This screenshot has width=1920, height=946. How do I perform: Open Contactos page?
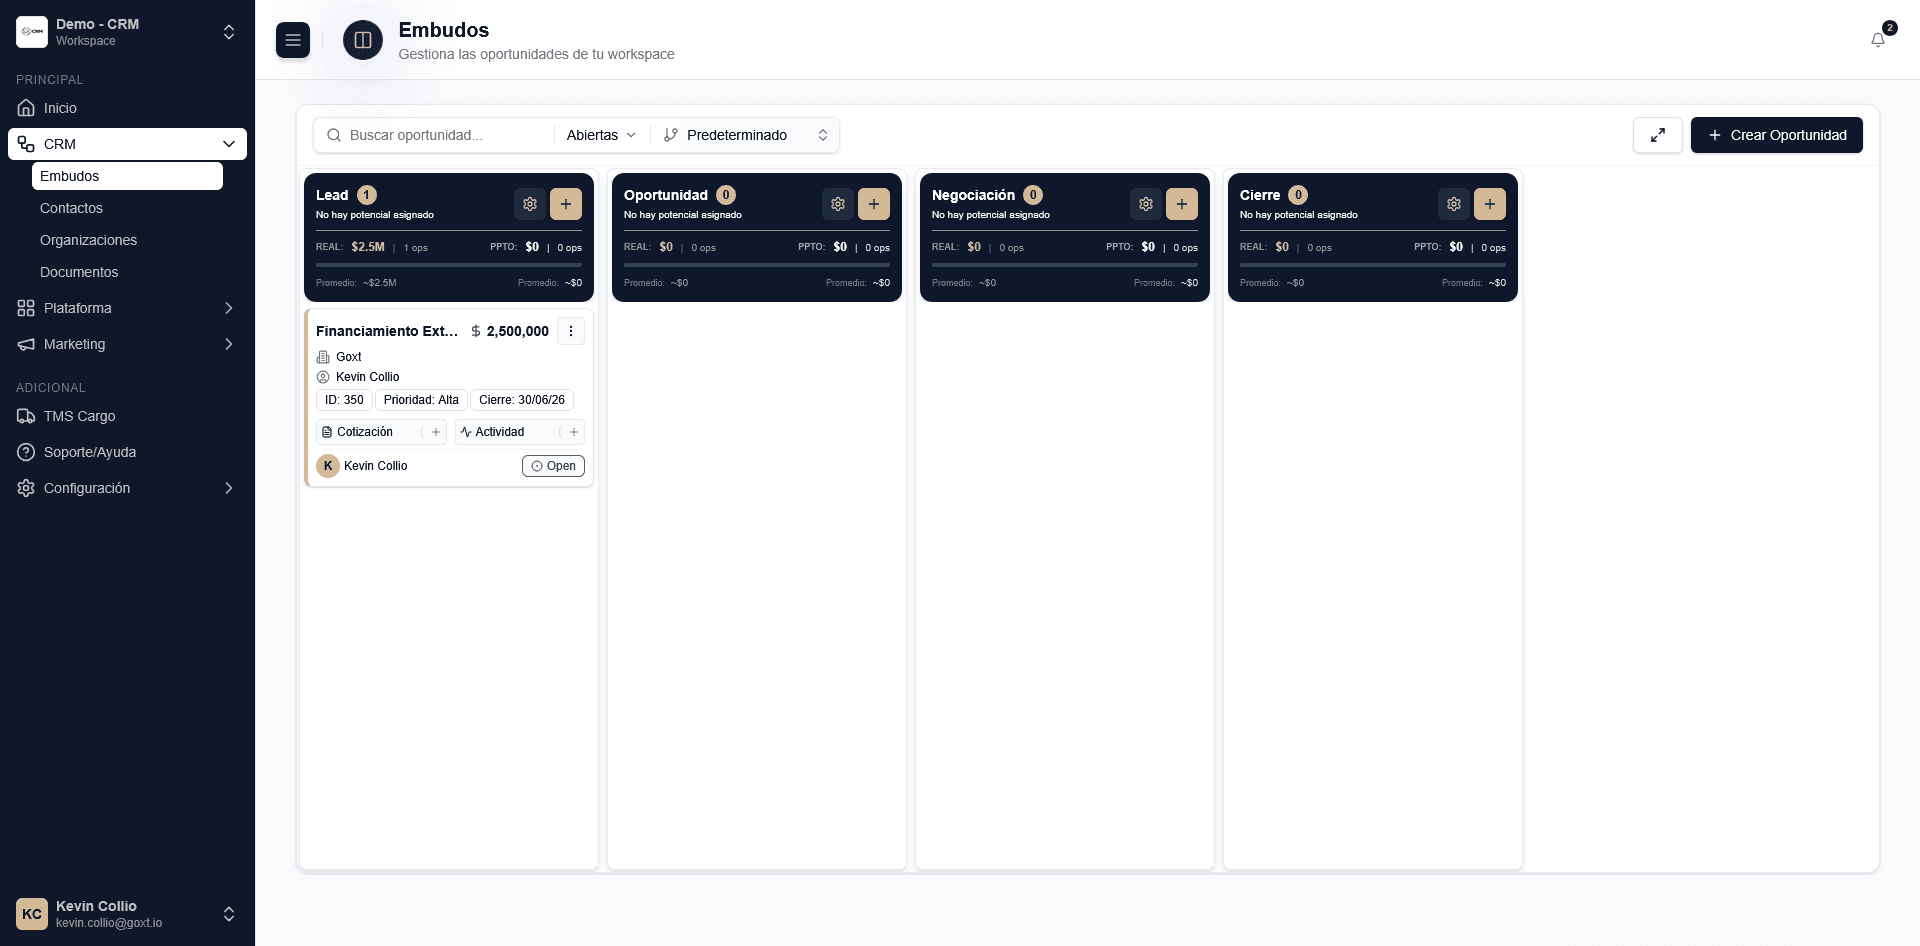[128, 208]
